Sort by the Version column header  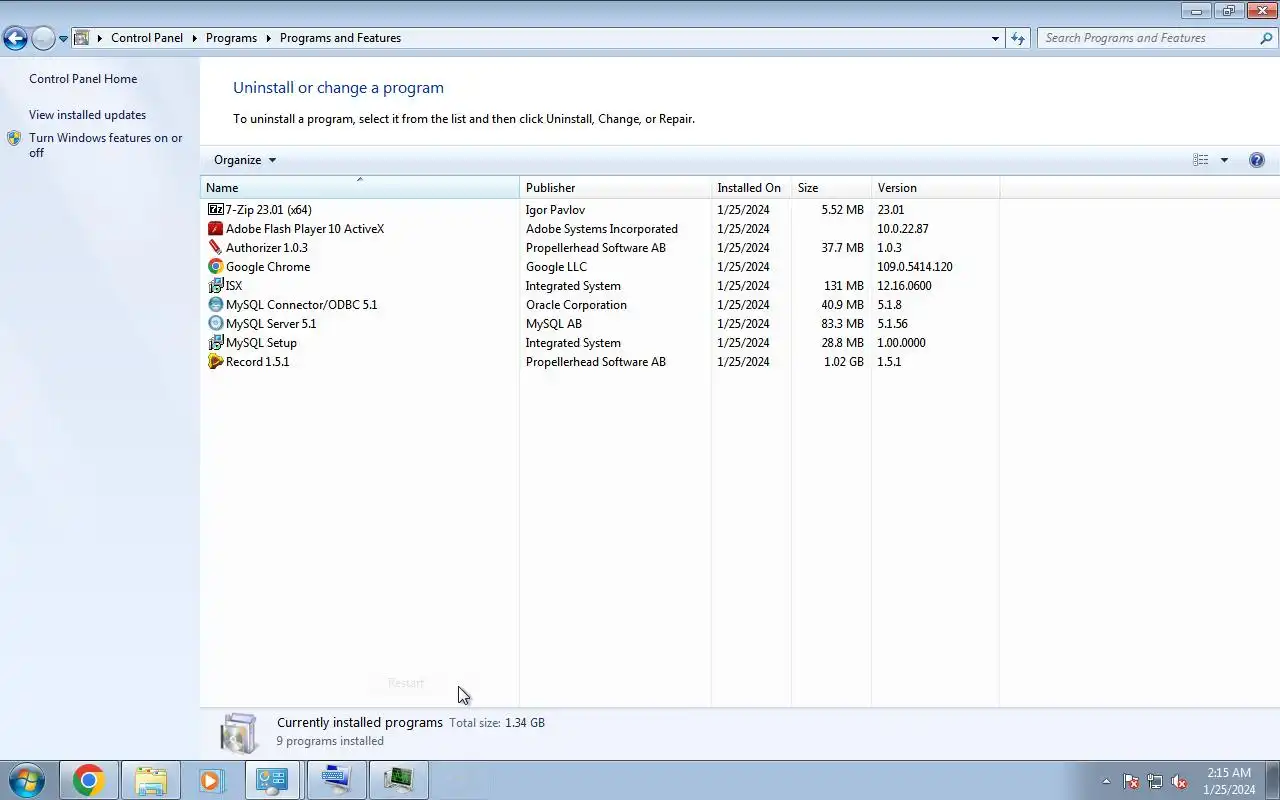point(935,188)
